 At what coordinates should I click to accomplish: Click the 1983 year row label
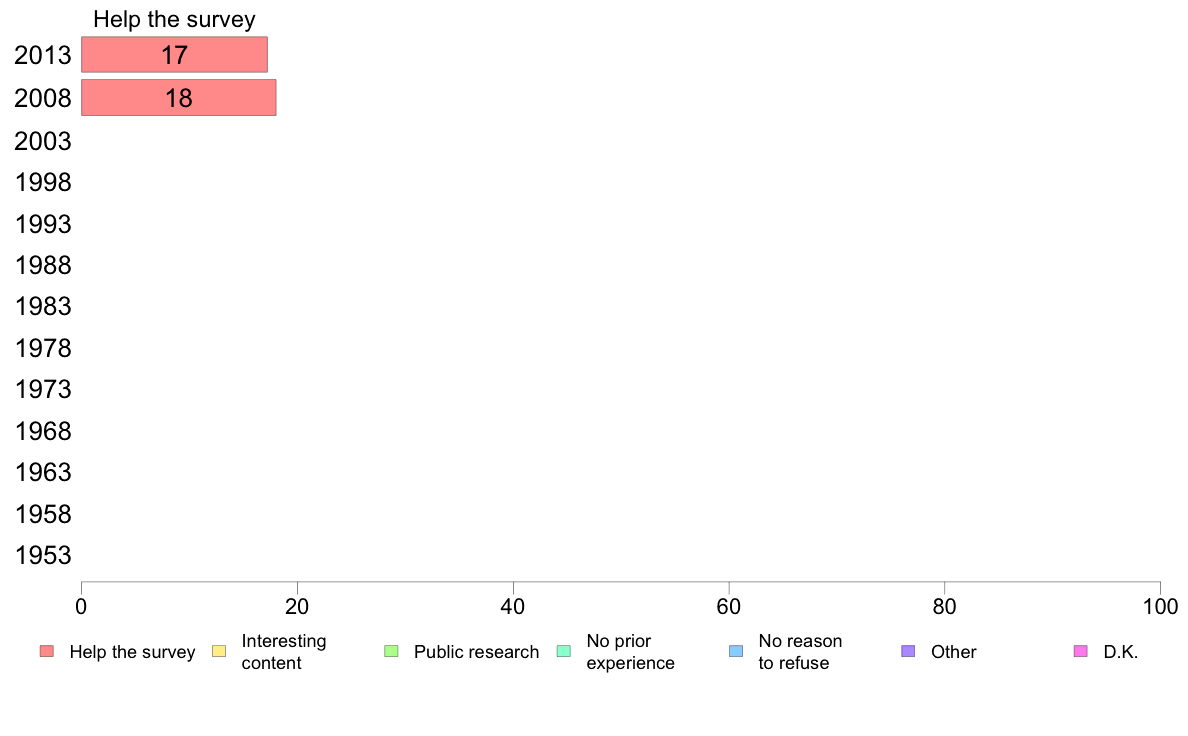43,306
